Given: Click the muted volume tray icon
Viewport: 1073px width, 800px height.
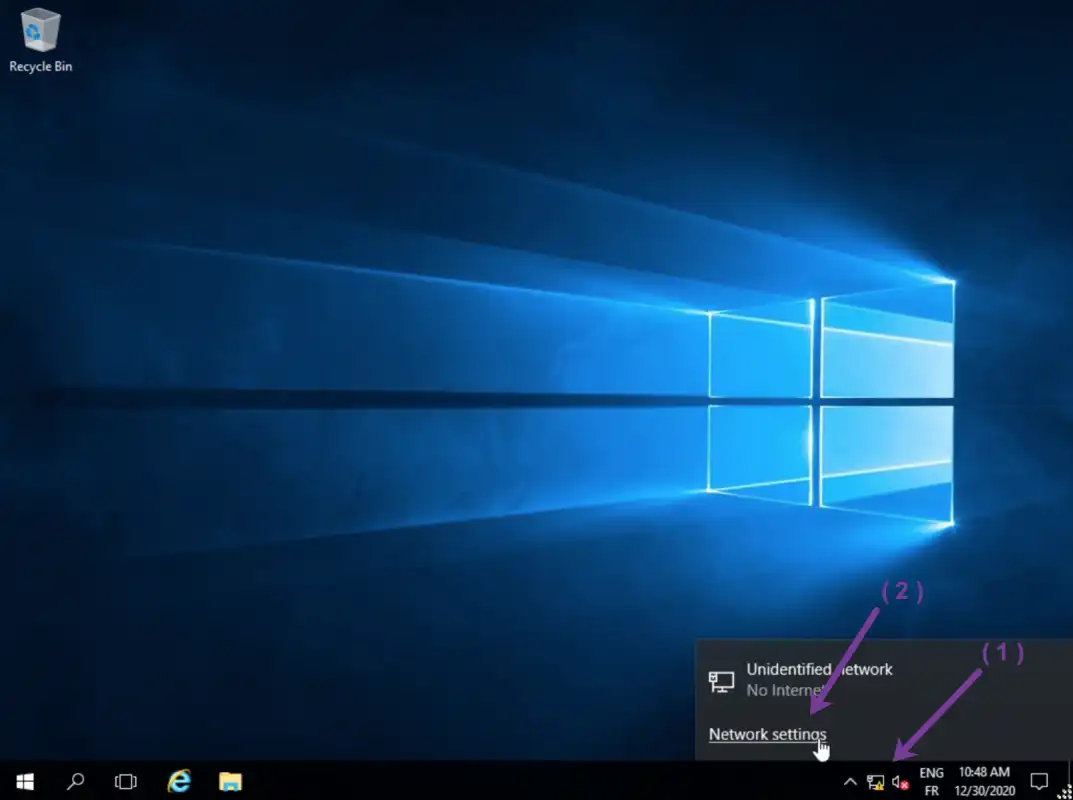Looking at the screenshot, I should [900, 782].
